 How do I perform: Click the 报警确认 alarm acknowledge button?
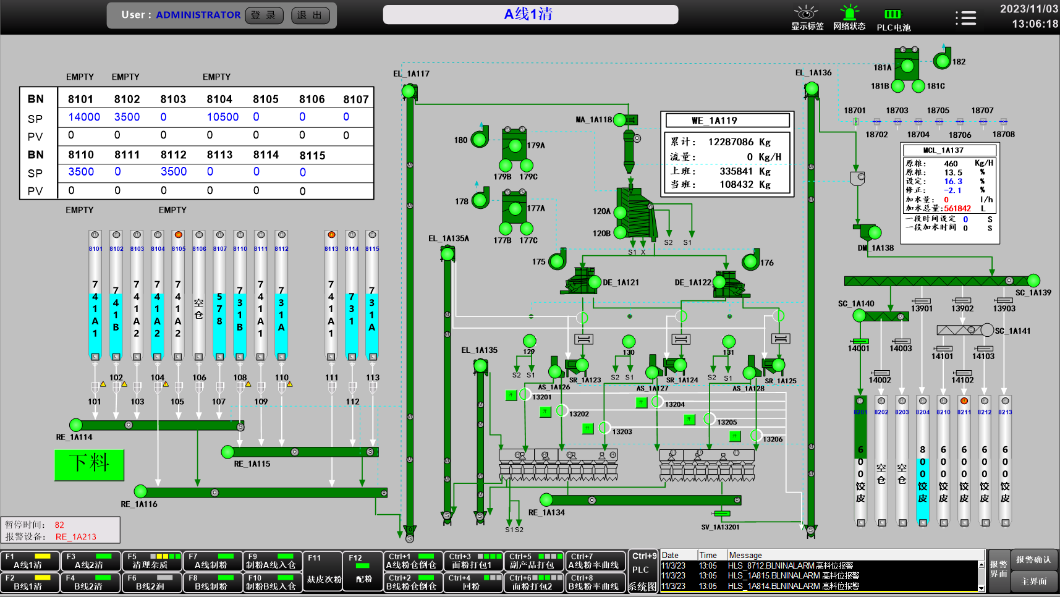[1033, 559]
